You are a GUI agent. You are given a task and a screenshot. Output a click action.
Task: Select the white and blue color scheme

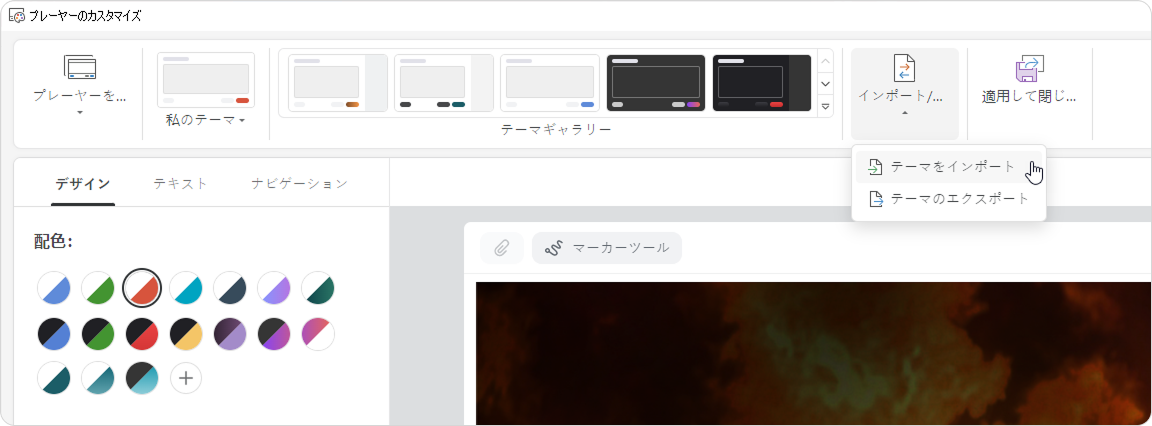point(54,287)
